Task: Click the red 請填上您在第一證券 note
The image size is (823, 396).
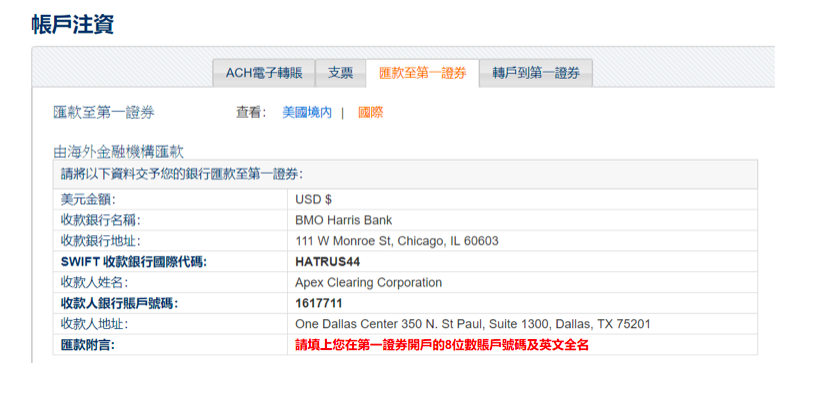Action: click(442, 345)
